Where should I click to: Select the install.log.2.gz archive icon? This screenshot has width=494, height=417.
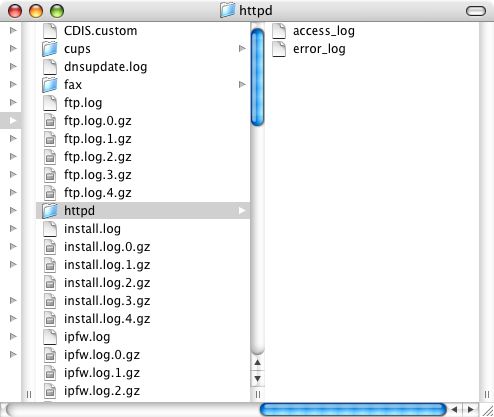(x=50, y=283)
